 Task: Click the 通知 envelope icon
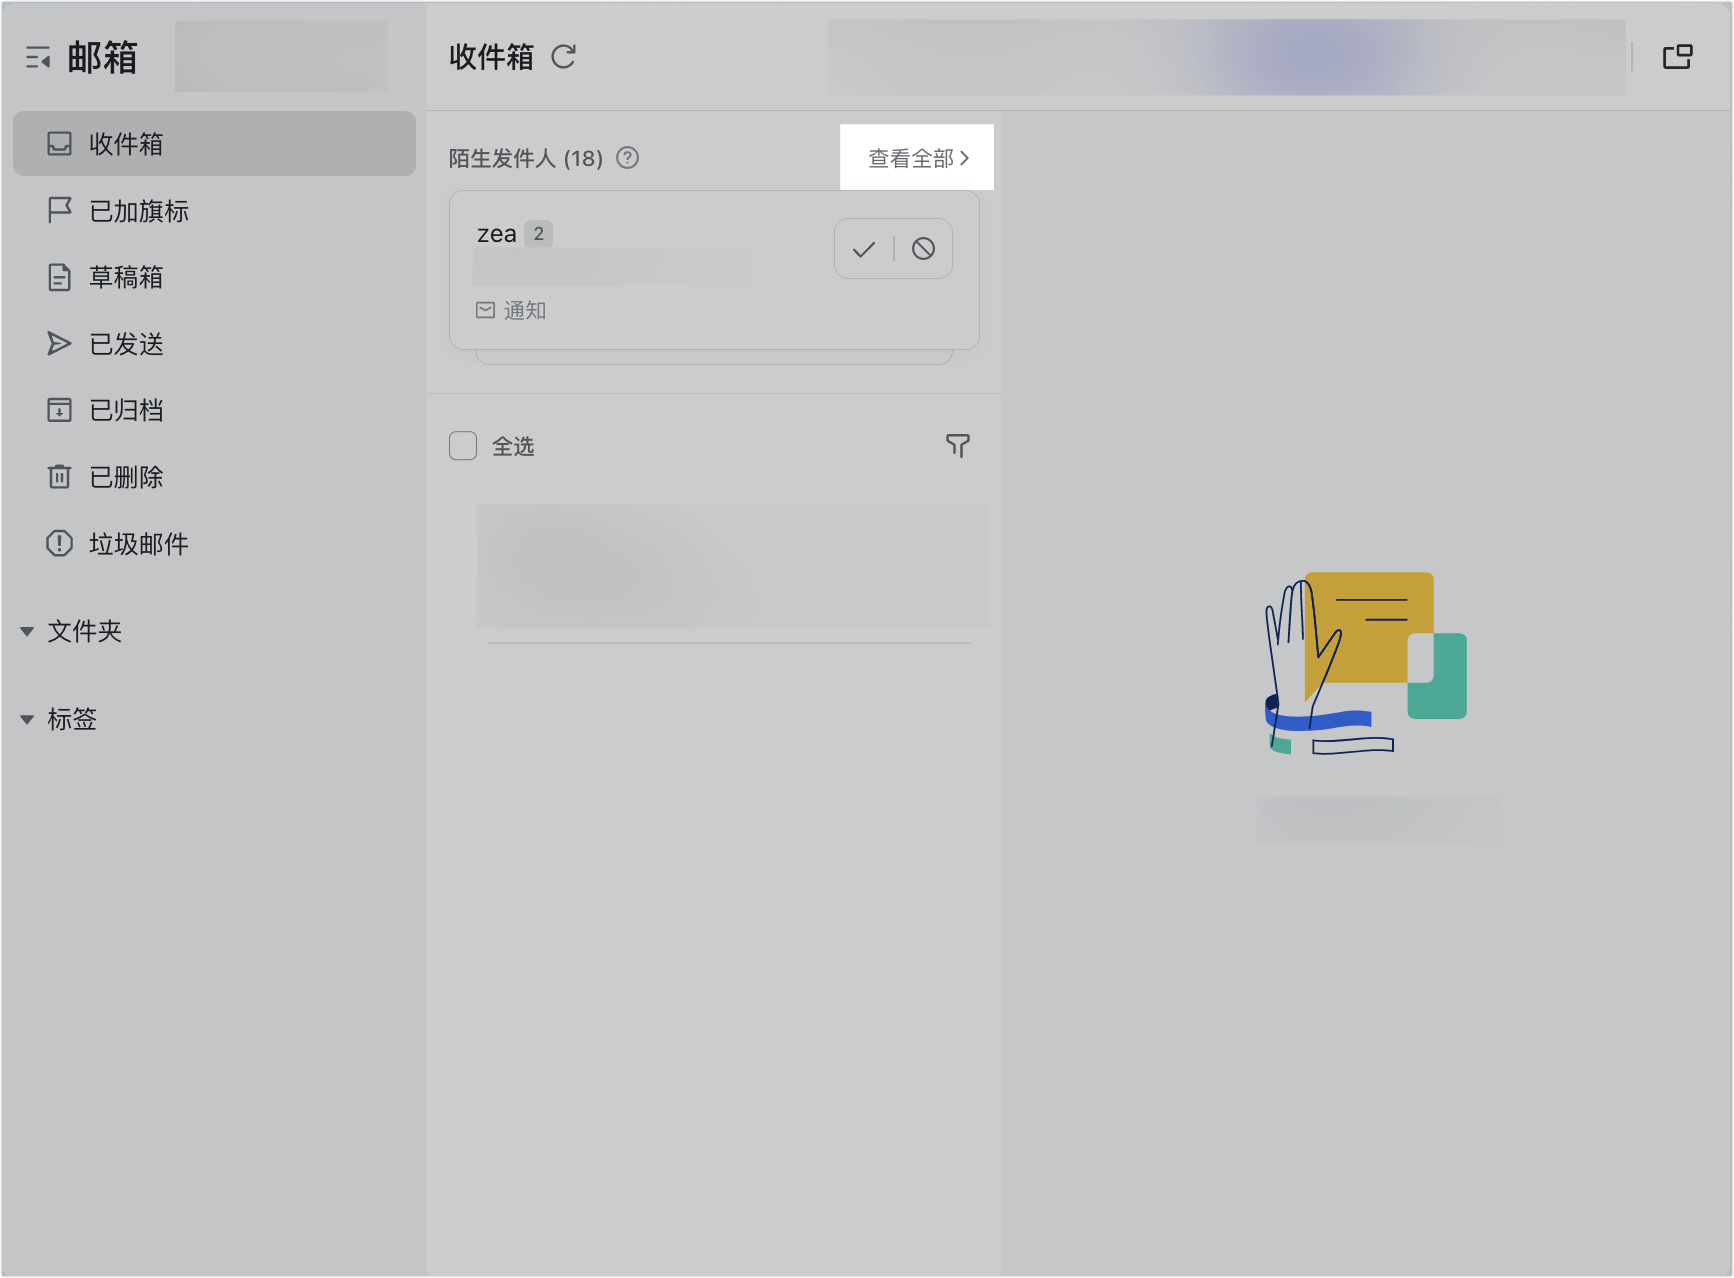click(x=485, y=310)
